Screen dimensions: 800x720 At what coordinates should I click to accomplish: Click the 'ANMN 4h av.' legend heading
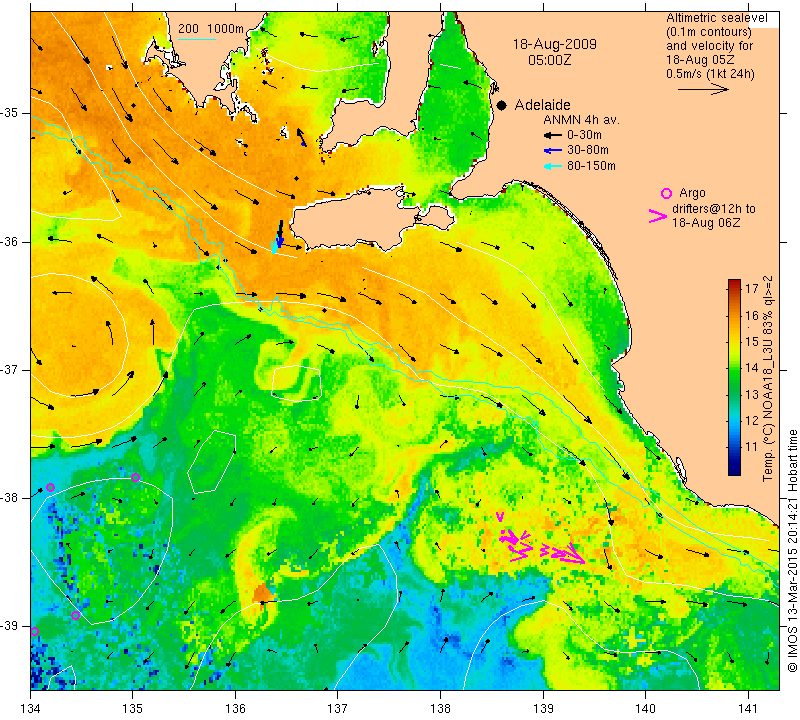[x=581, y=120]
